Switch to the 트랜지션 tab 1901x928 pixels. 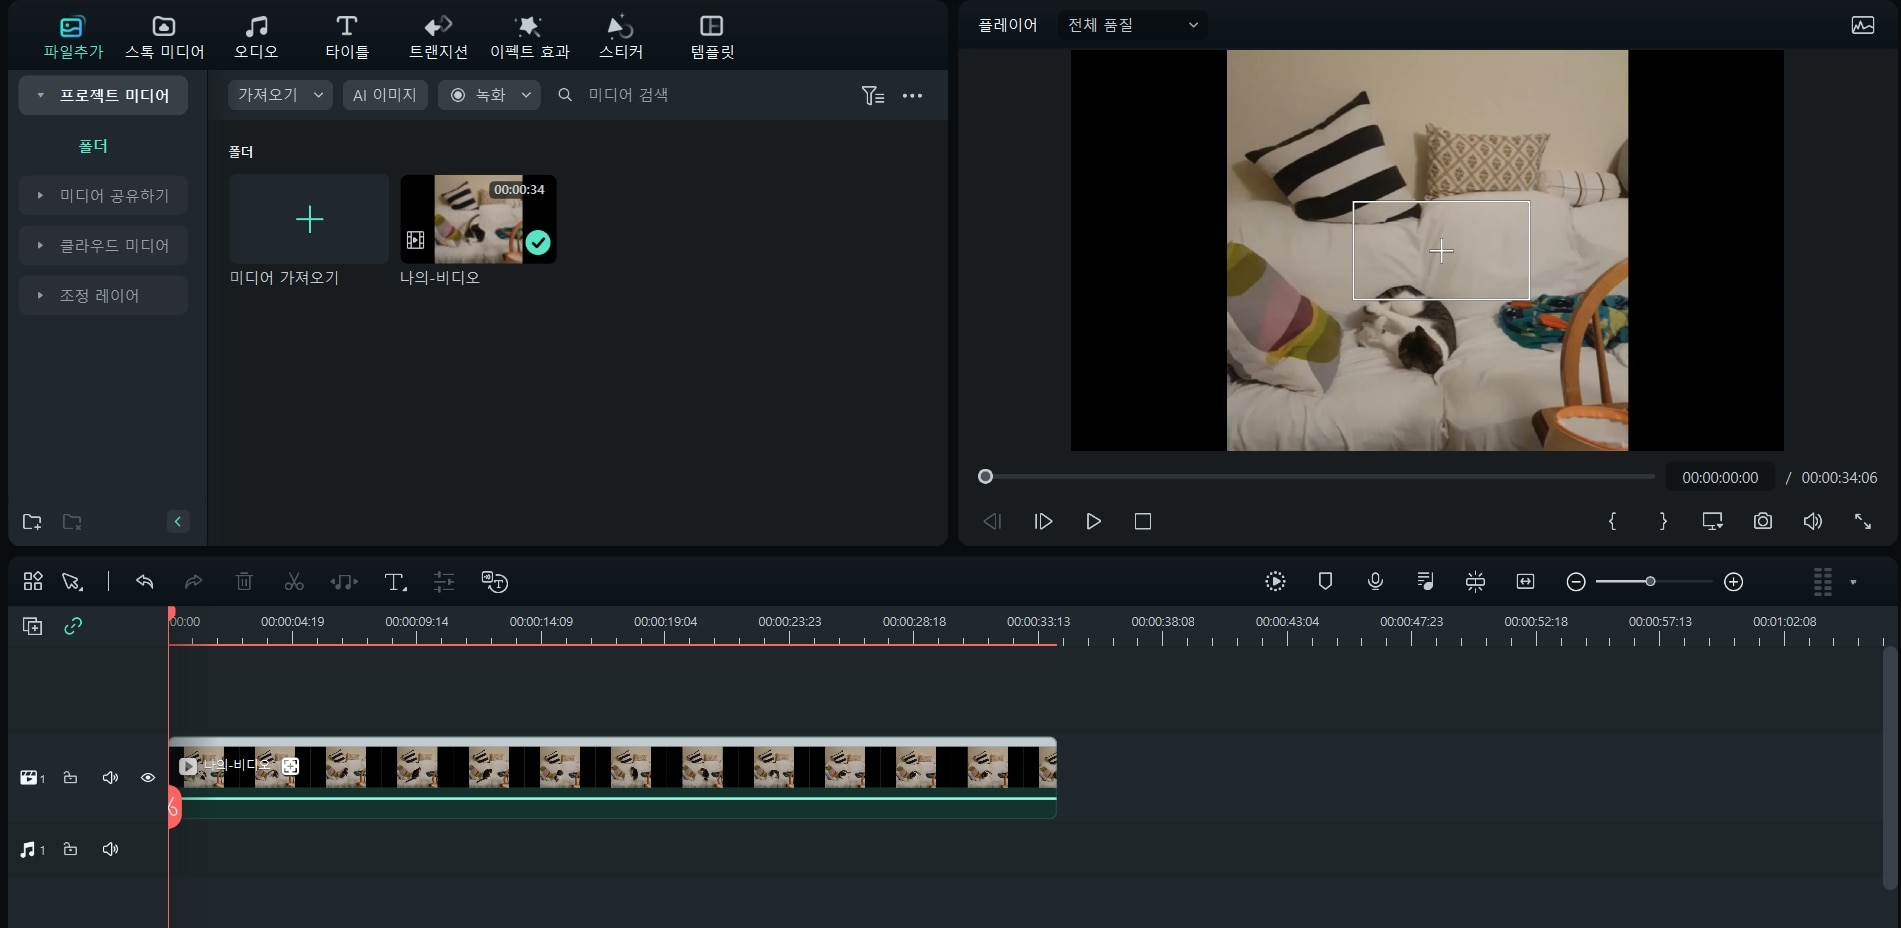click(x=438, y=38)
